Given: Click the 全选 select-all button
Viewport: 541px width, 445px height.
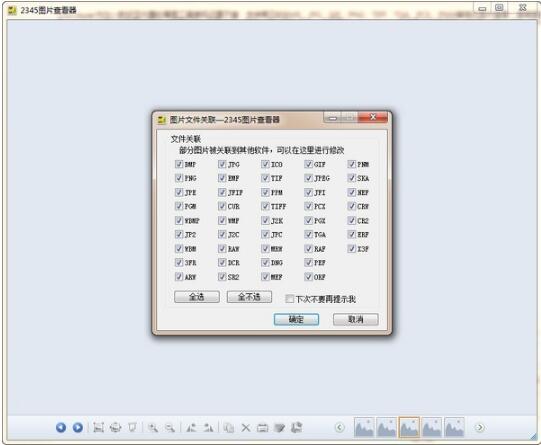Looking at the screenshot, I should pos(197,297).
